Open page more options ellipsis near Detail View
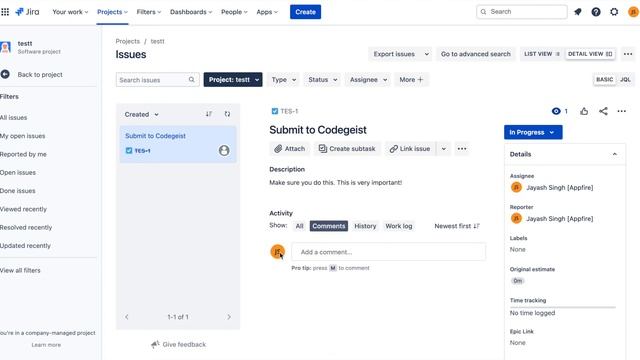 [628, 54]
